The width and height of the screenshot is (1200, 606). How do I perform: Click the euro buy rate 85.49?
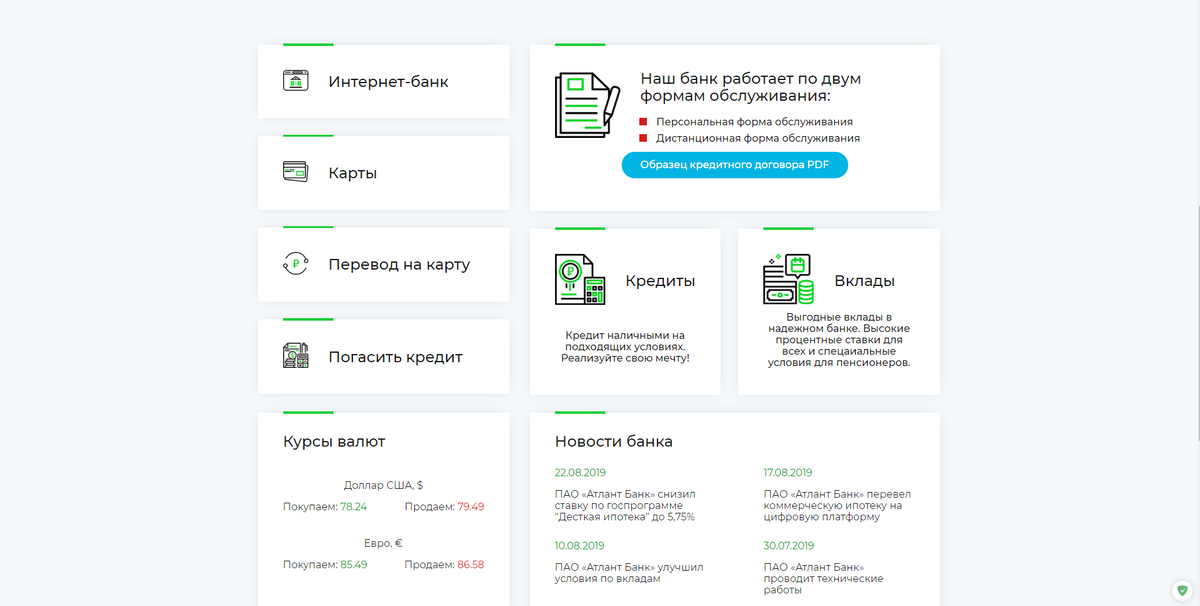(354, 565)
